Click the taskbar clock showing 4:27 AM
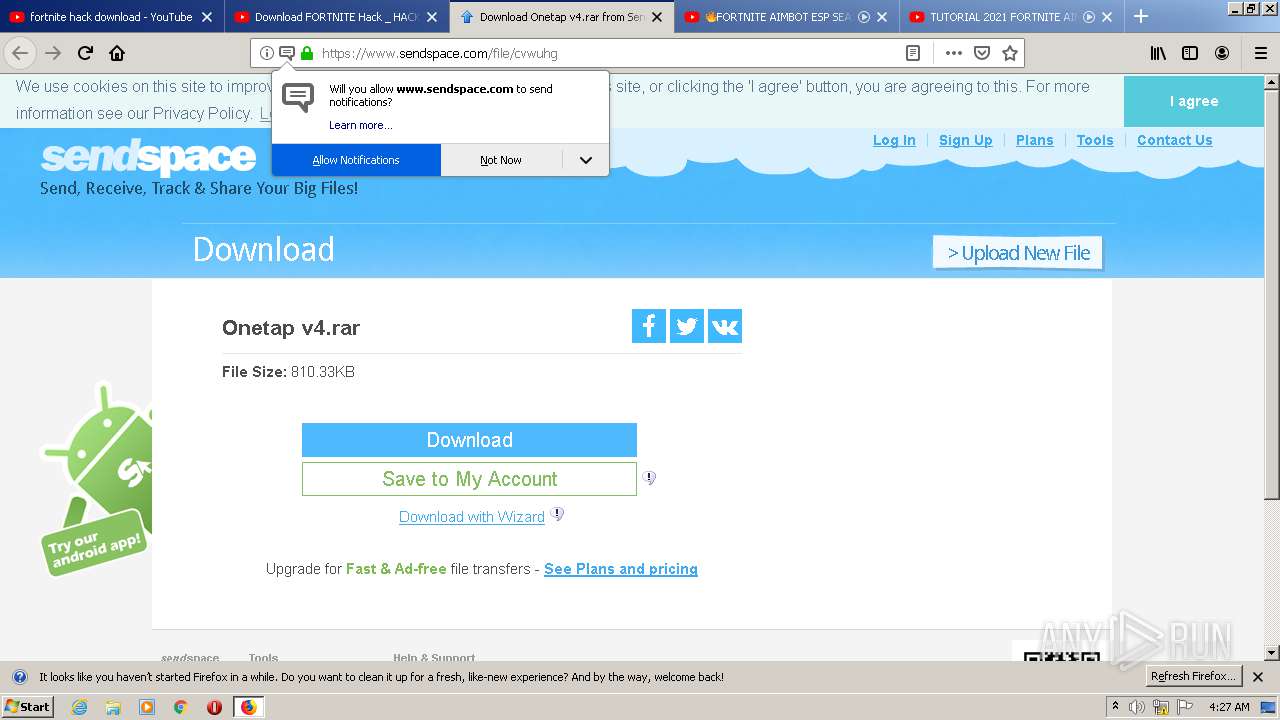Viewport: 1280px width, 720px height. (x=1229, y=707)
